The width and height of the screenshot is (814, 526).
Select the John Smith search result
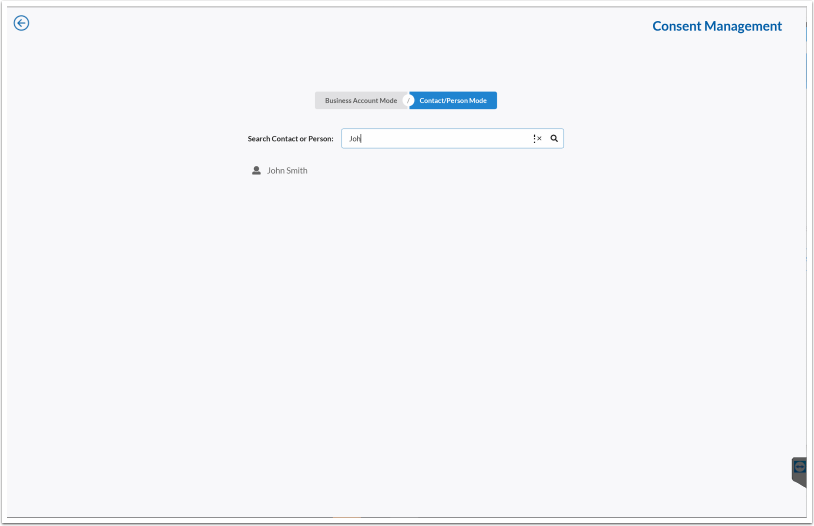click(287, 171)
